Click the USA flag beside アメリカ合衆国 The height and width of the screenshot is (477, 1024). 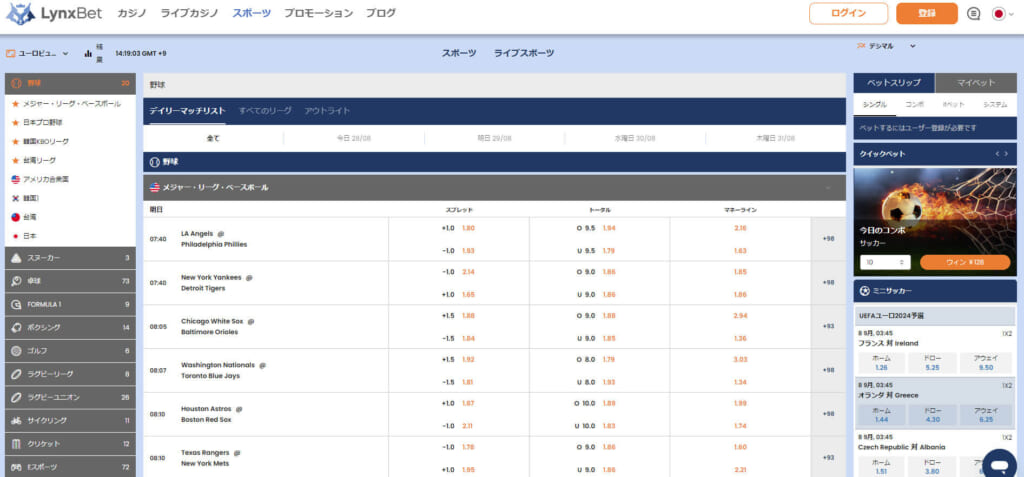16,179
